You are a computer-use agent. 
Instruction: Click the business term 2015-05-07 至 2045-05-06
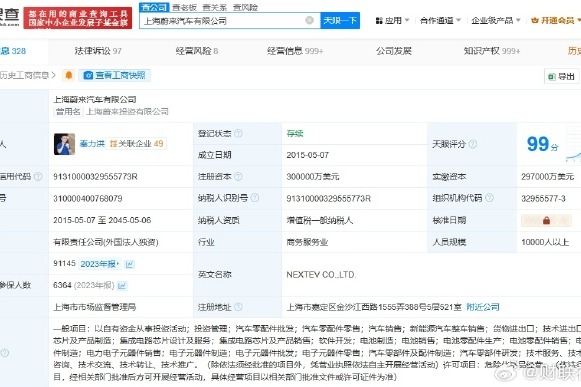pyautogui.click(x=102, y=220)
